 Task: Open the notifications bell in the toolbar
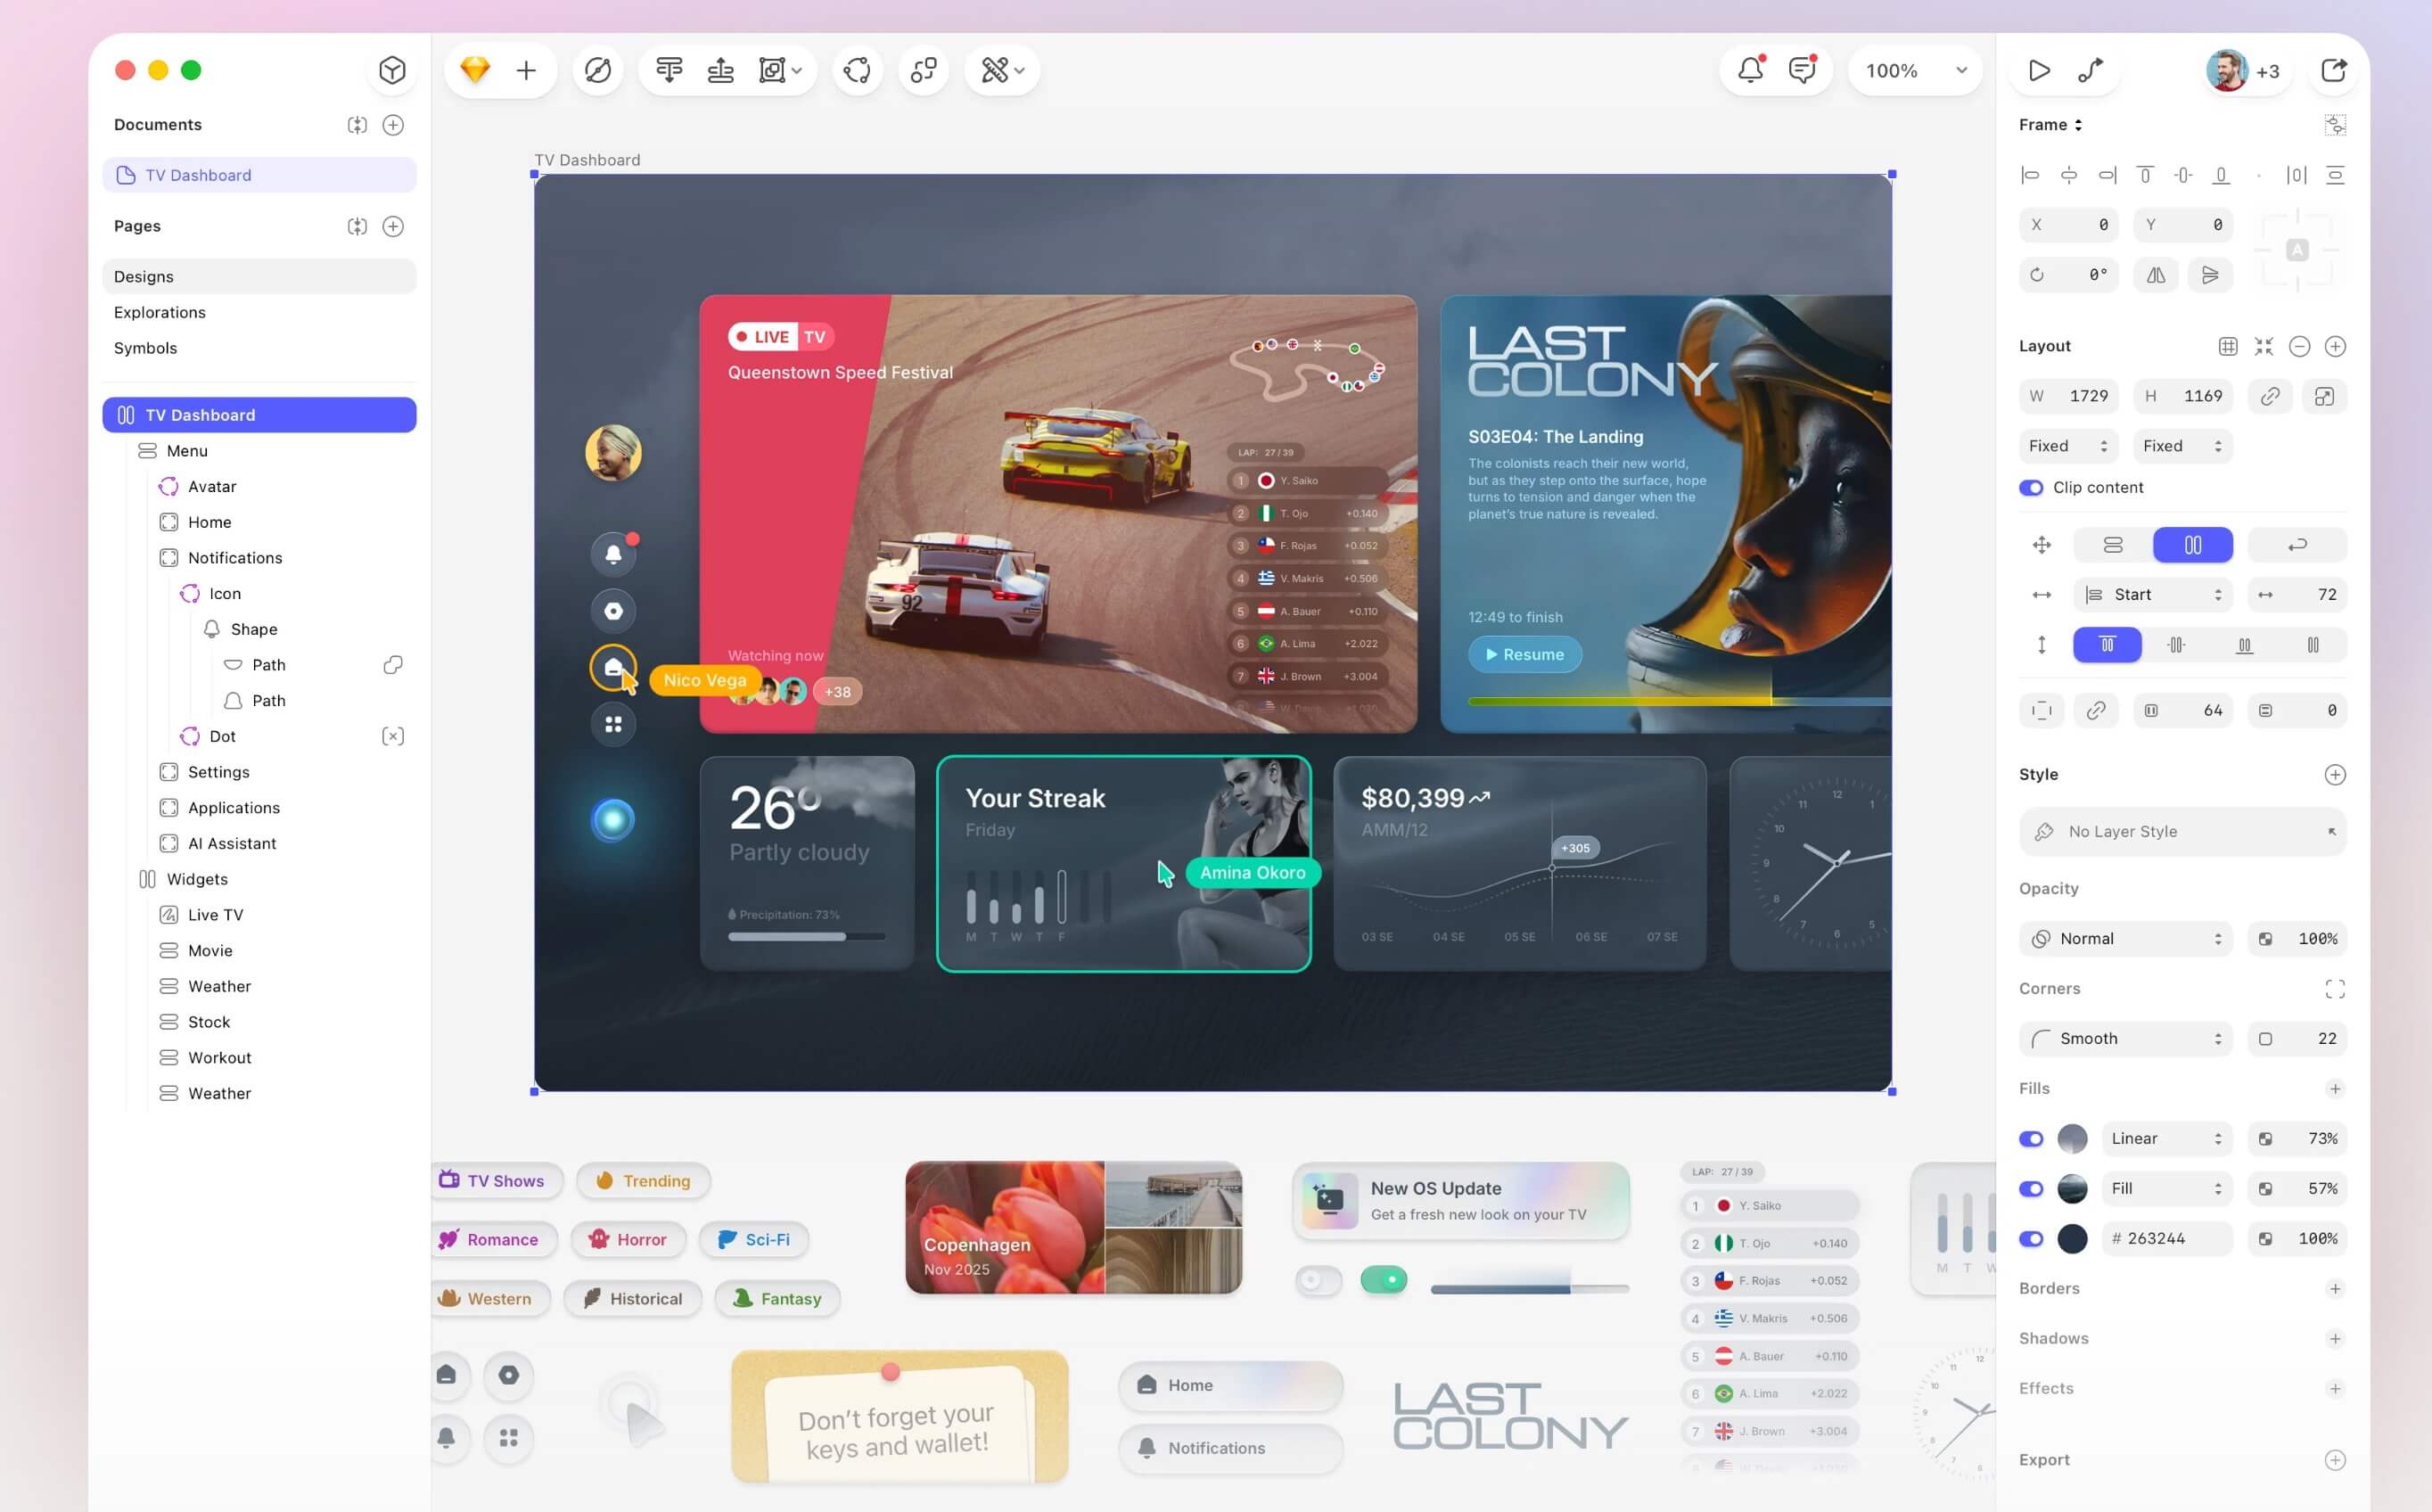(x=1750, y=70)
